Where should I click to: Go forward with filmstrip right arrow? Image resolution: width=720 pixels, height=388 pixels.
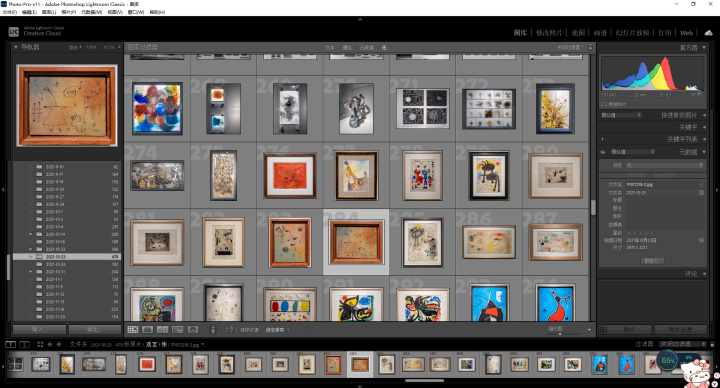pyautogui.click(x=59, y=344)
